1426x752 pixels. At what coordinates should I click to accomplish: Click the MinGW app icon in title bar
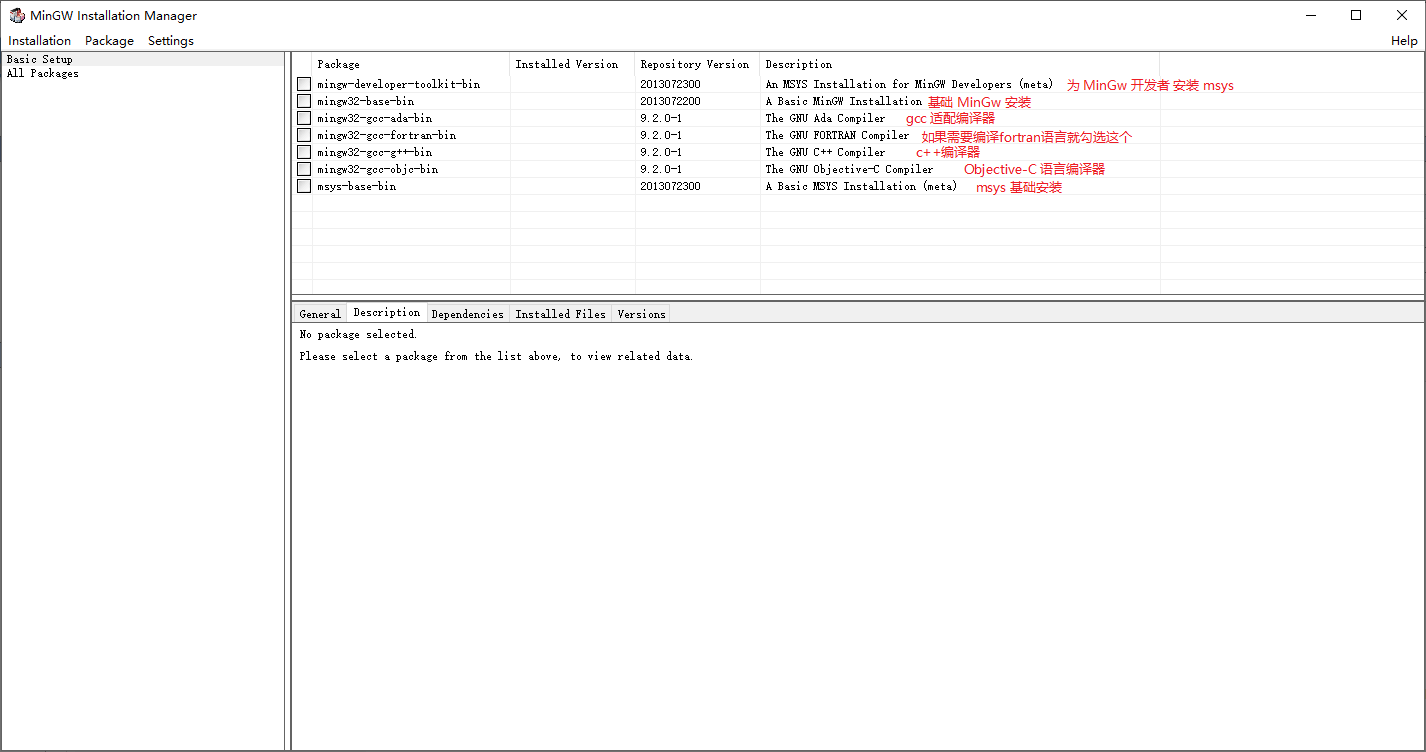pyautogui.click(x=16, y=15)
